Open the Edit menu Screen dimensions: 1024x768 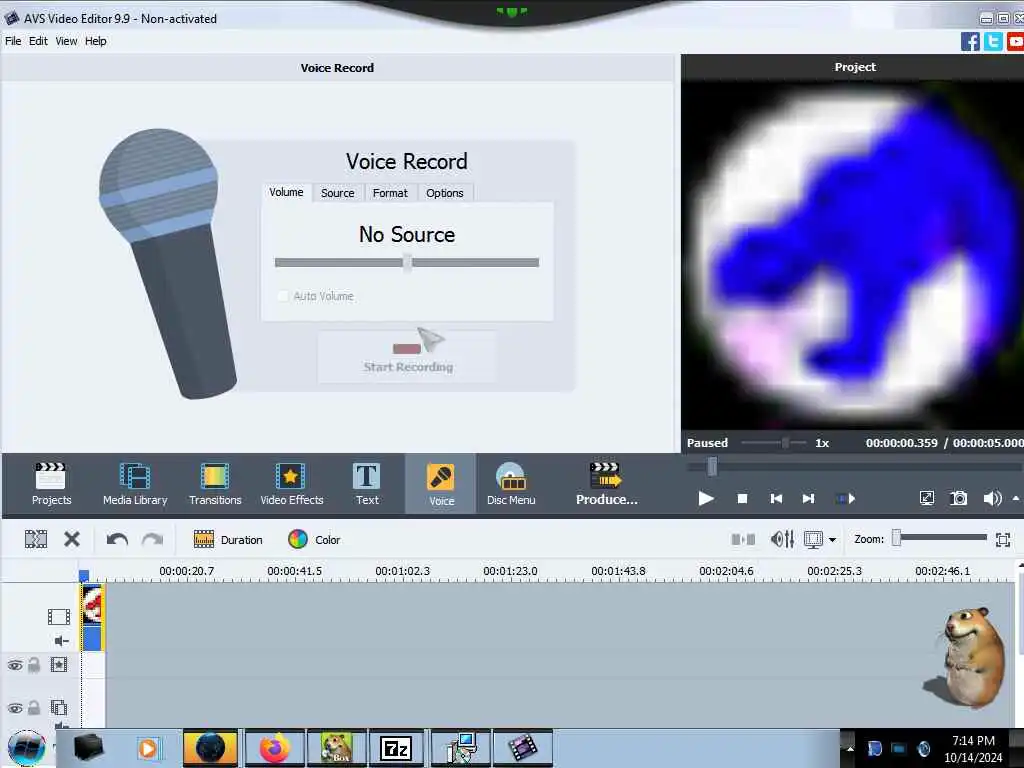pyautogui.click(x=38, y=40)
